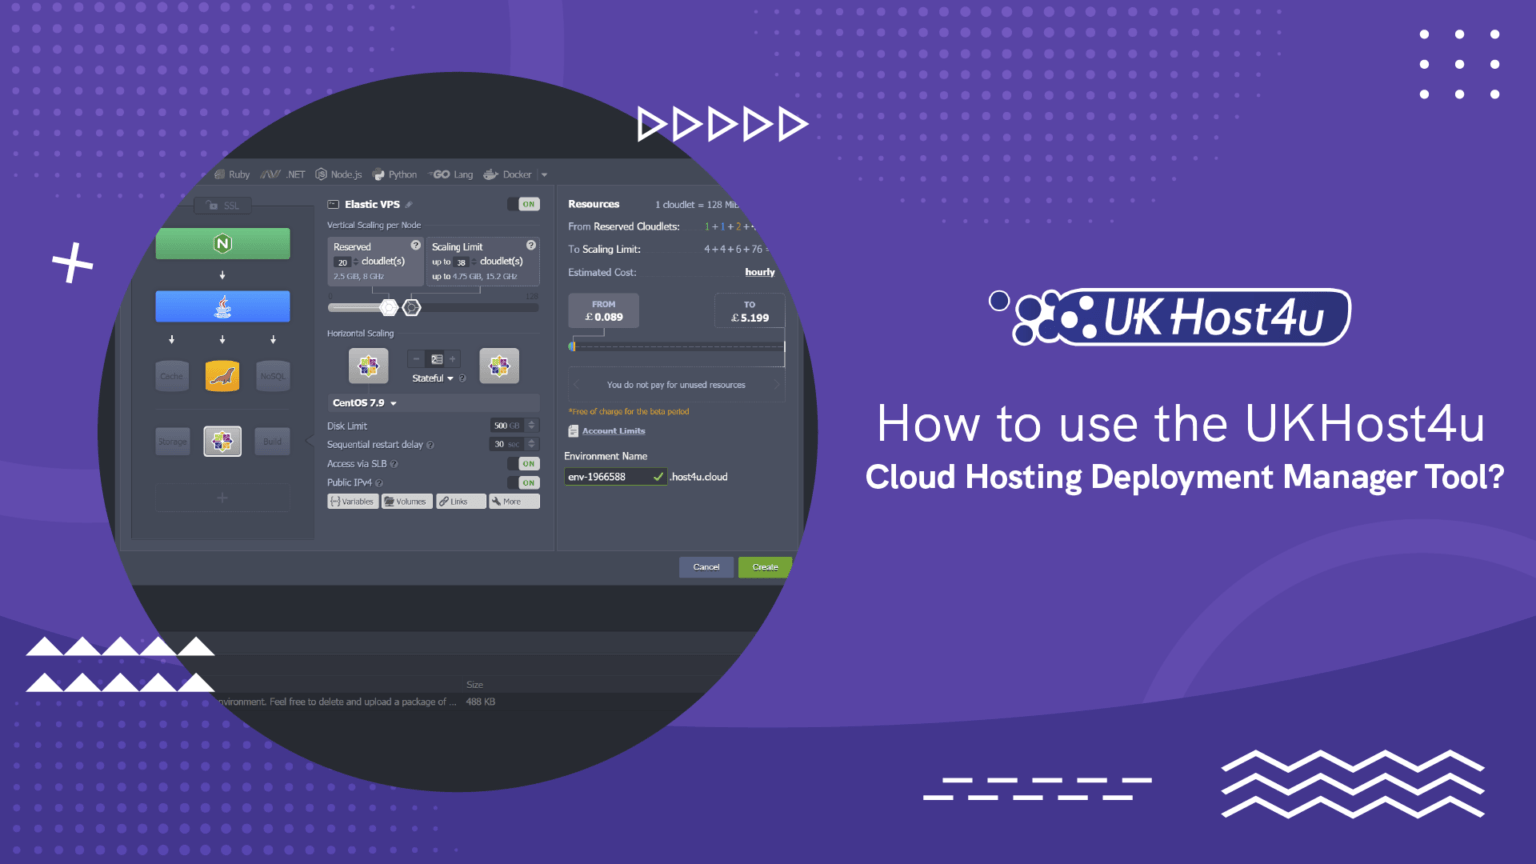Select the CentOS Elastic VPS node
Viewport: 1536px width, 864px height.
point(223,441)
